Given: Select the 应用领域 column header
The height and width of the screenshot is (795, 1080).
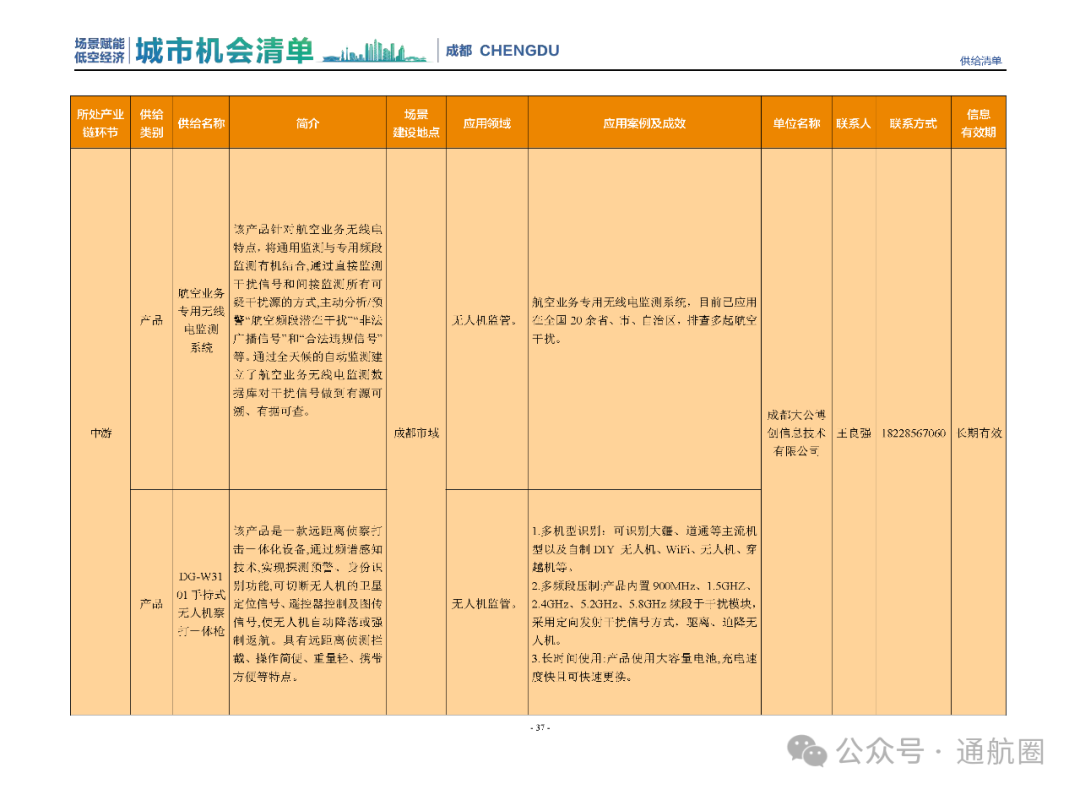Looking at the screenshot, I should (487, 123).
